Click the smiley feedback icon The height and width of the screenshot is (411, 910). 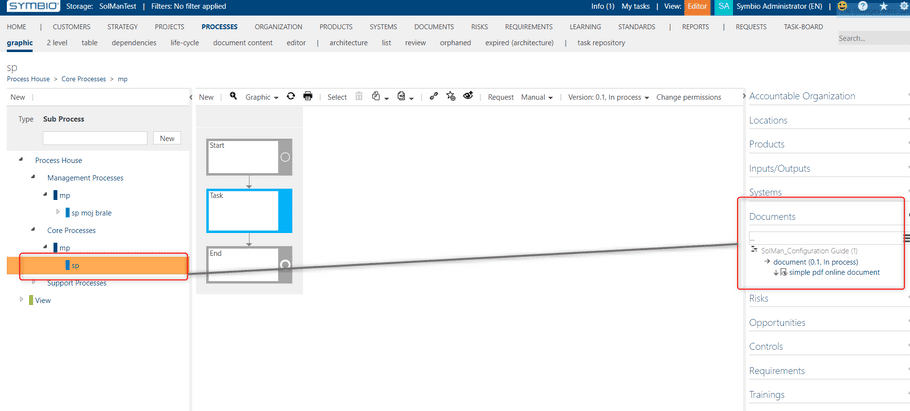point(842,6)
